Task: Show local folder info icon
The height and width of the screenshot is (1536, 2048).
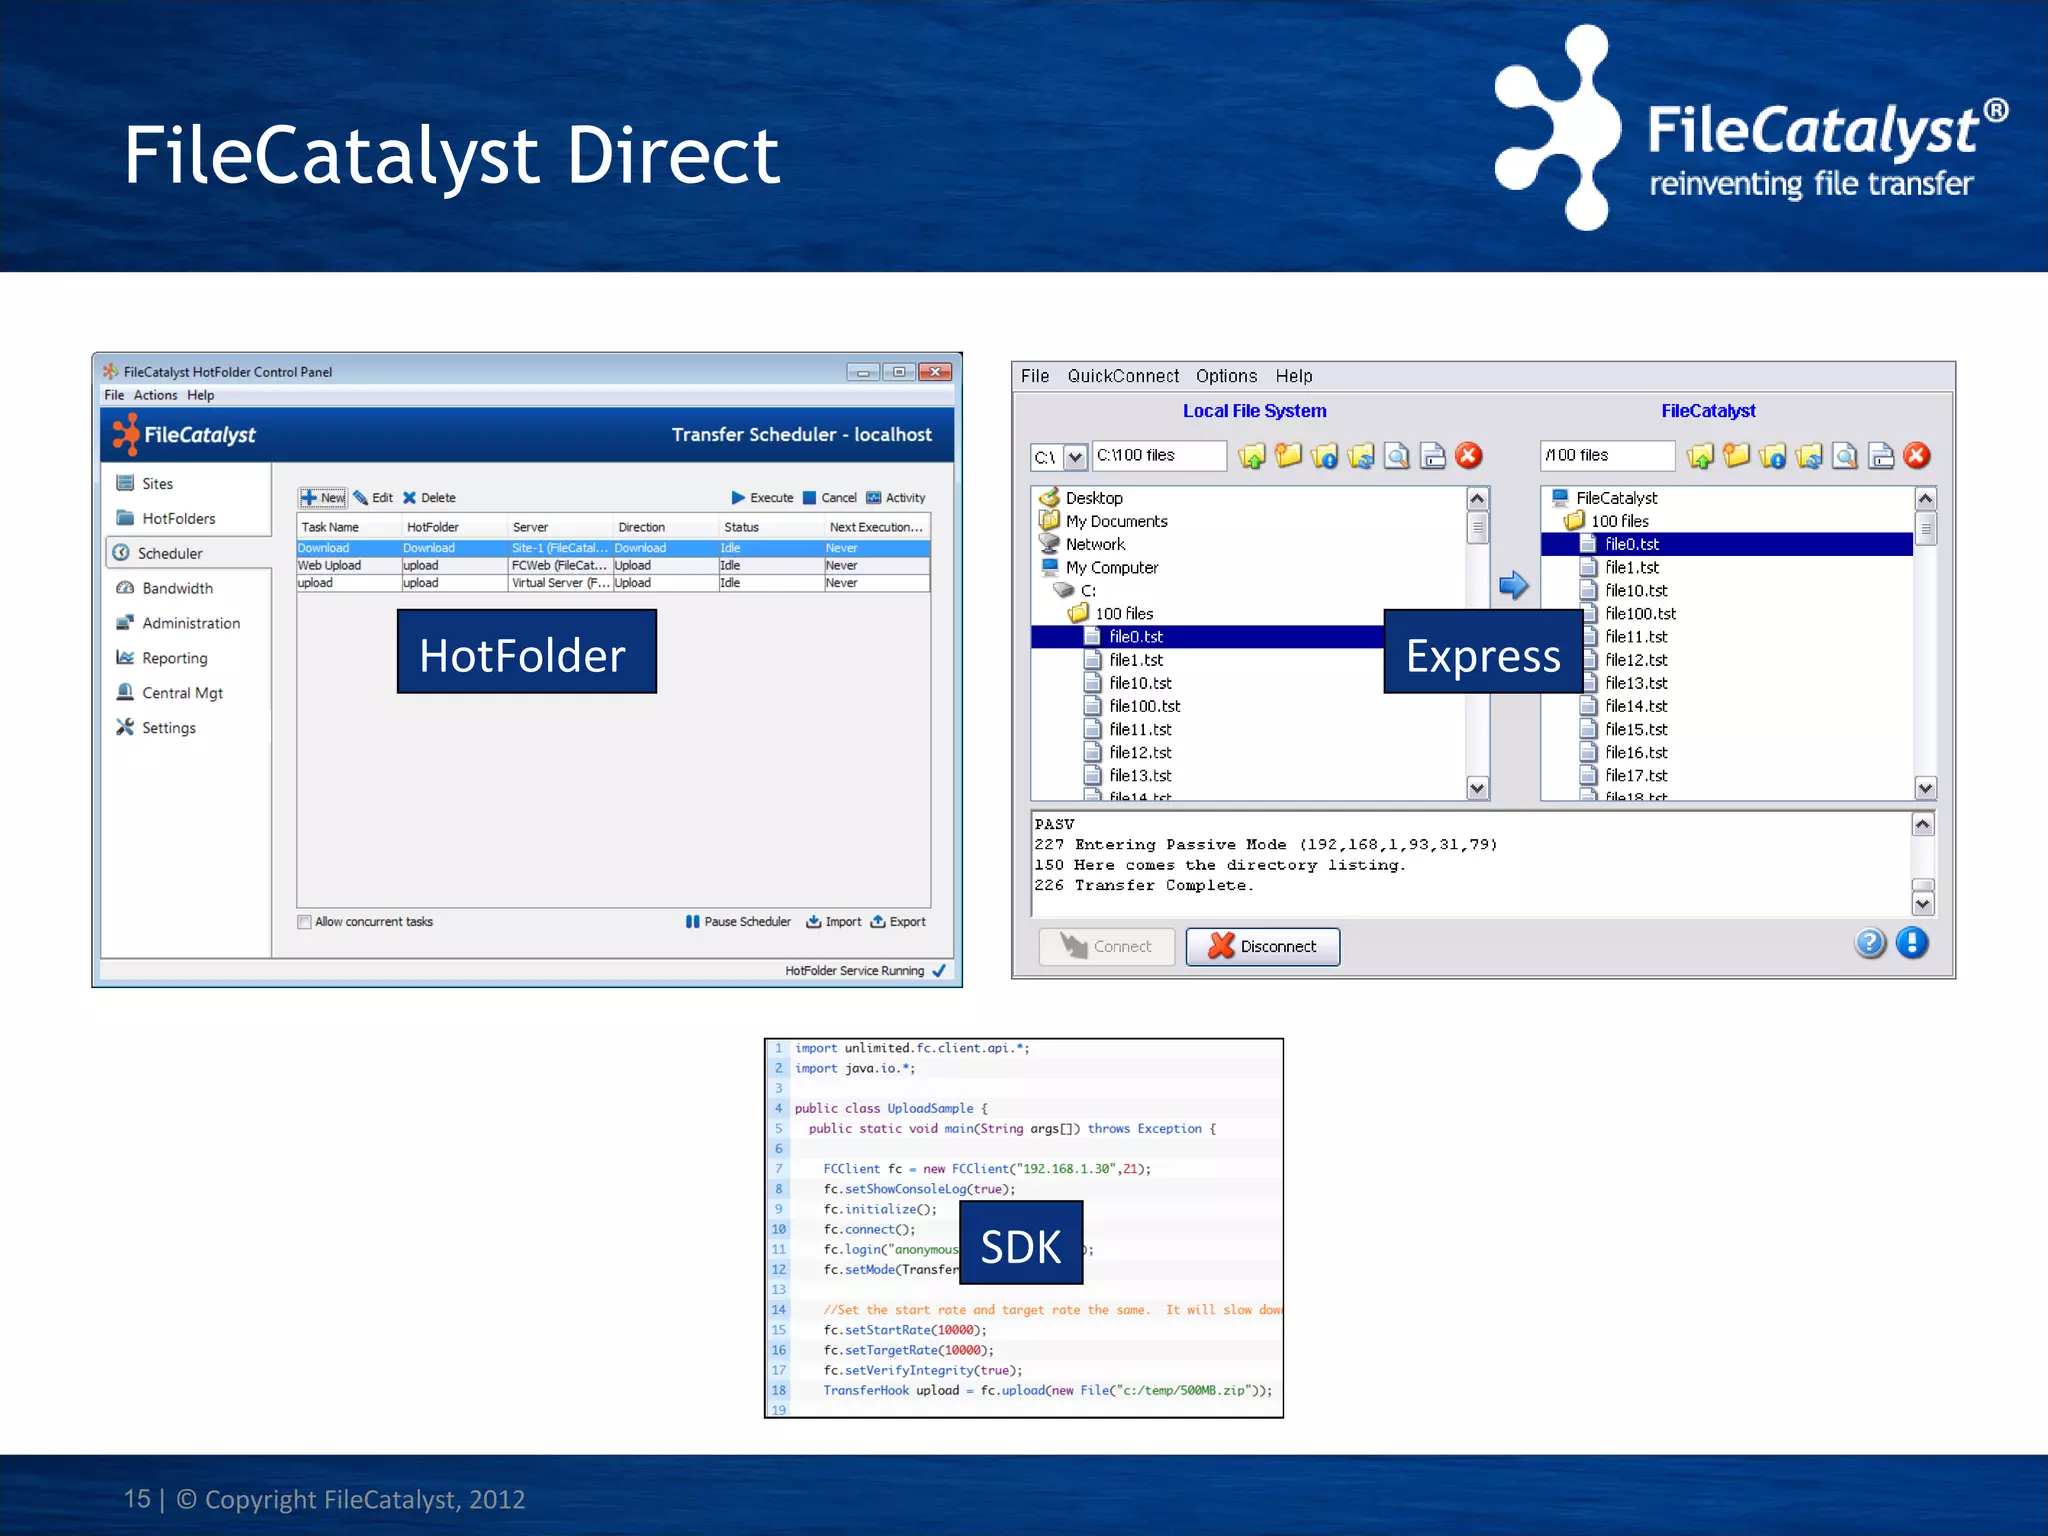Action: click(1324, 457)
